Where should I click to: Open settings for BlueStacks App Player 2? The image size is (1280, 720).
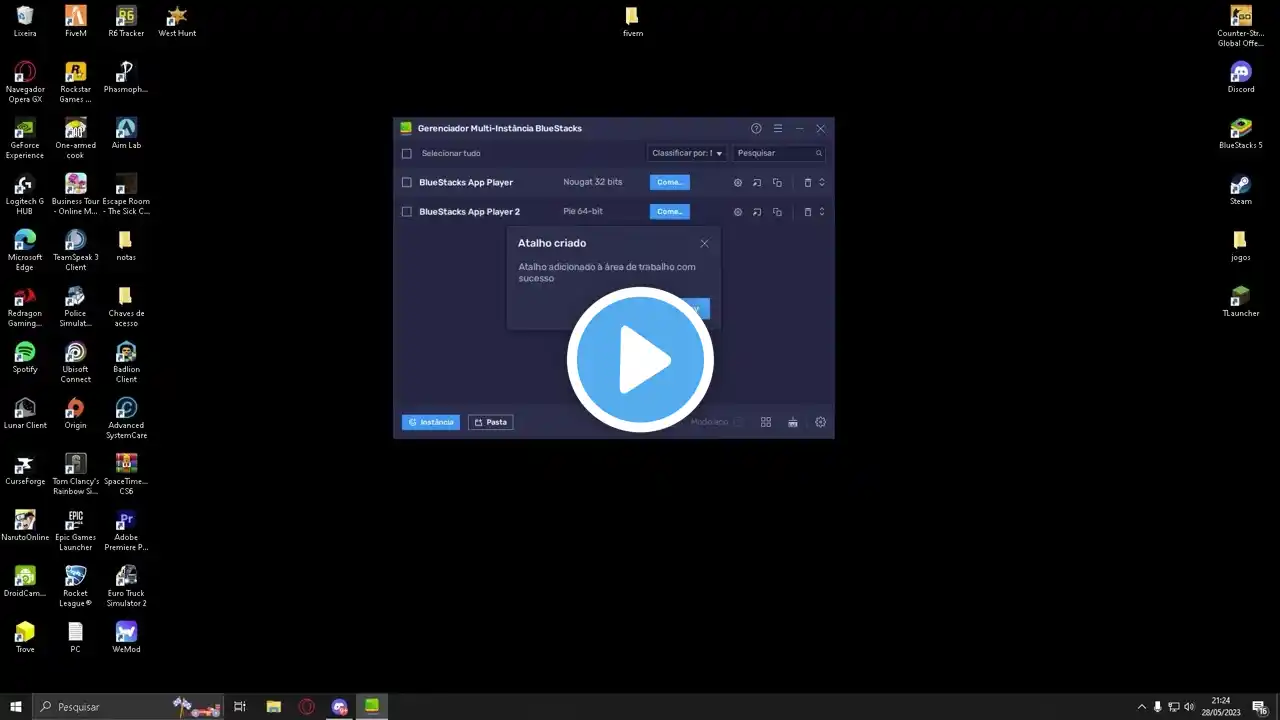tap(738, 212)
